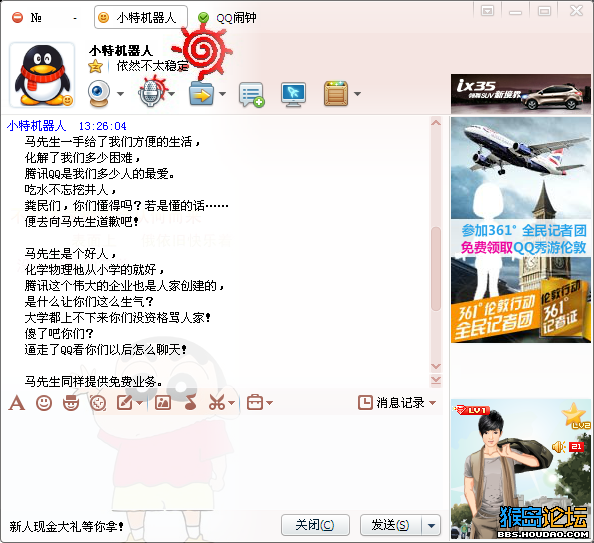The image size is (594, 543).
Task: Click the 关闭(C) button
Action: click(315, 525)
